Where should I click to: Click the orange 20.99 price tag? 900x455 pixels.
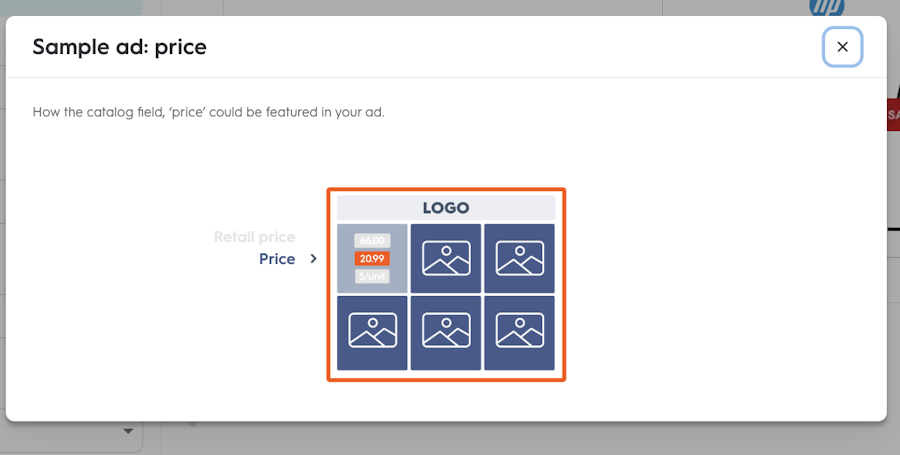point(372,259)
